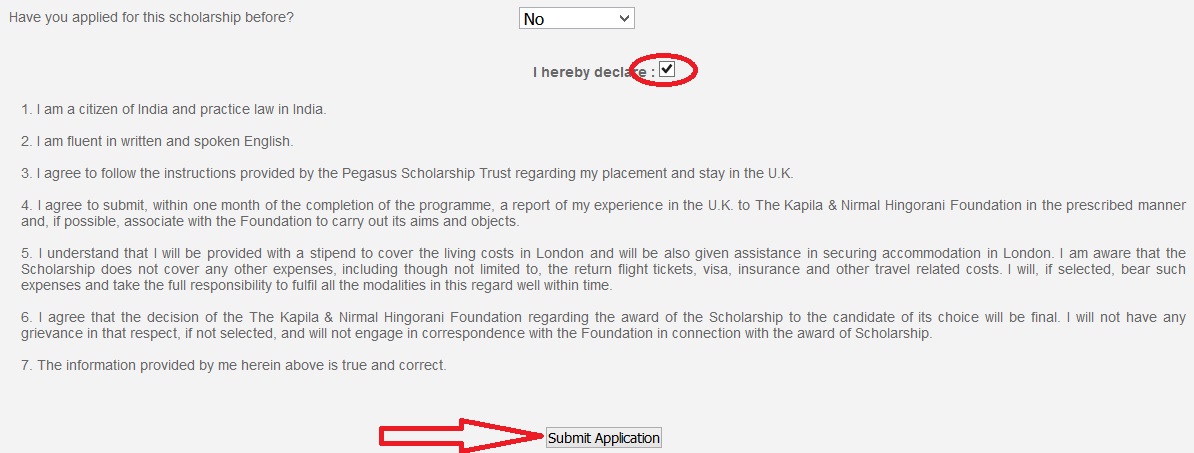1194x453 pixels.
Task: Click the "Have you applied for this scholarship before?" label
Action: click(x=151, y=18)
